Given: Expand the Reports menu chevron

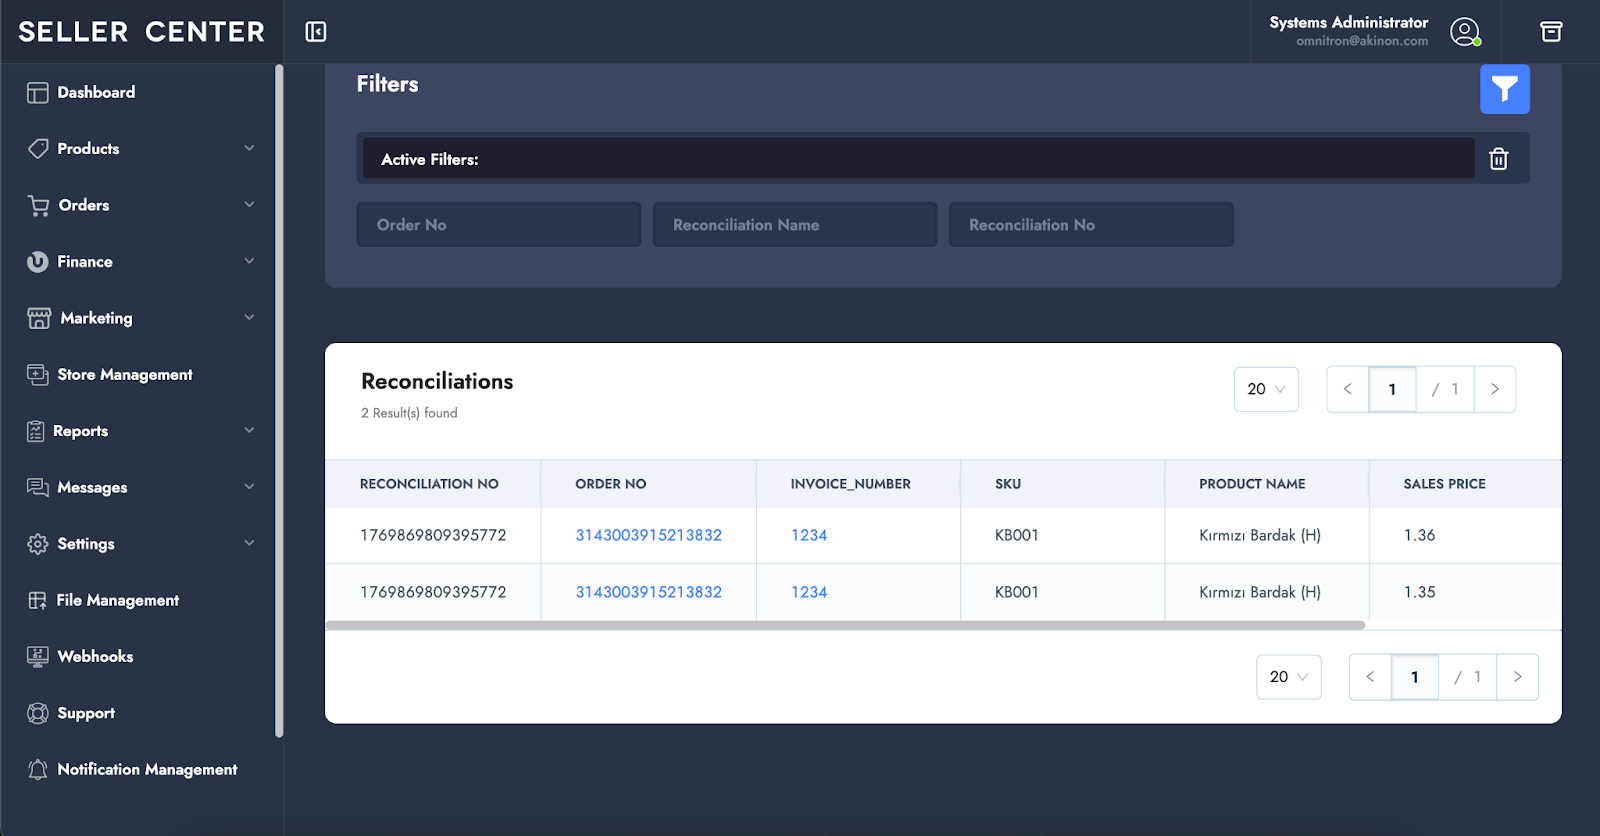Looking at the screenshot, I should coord(249,430).
